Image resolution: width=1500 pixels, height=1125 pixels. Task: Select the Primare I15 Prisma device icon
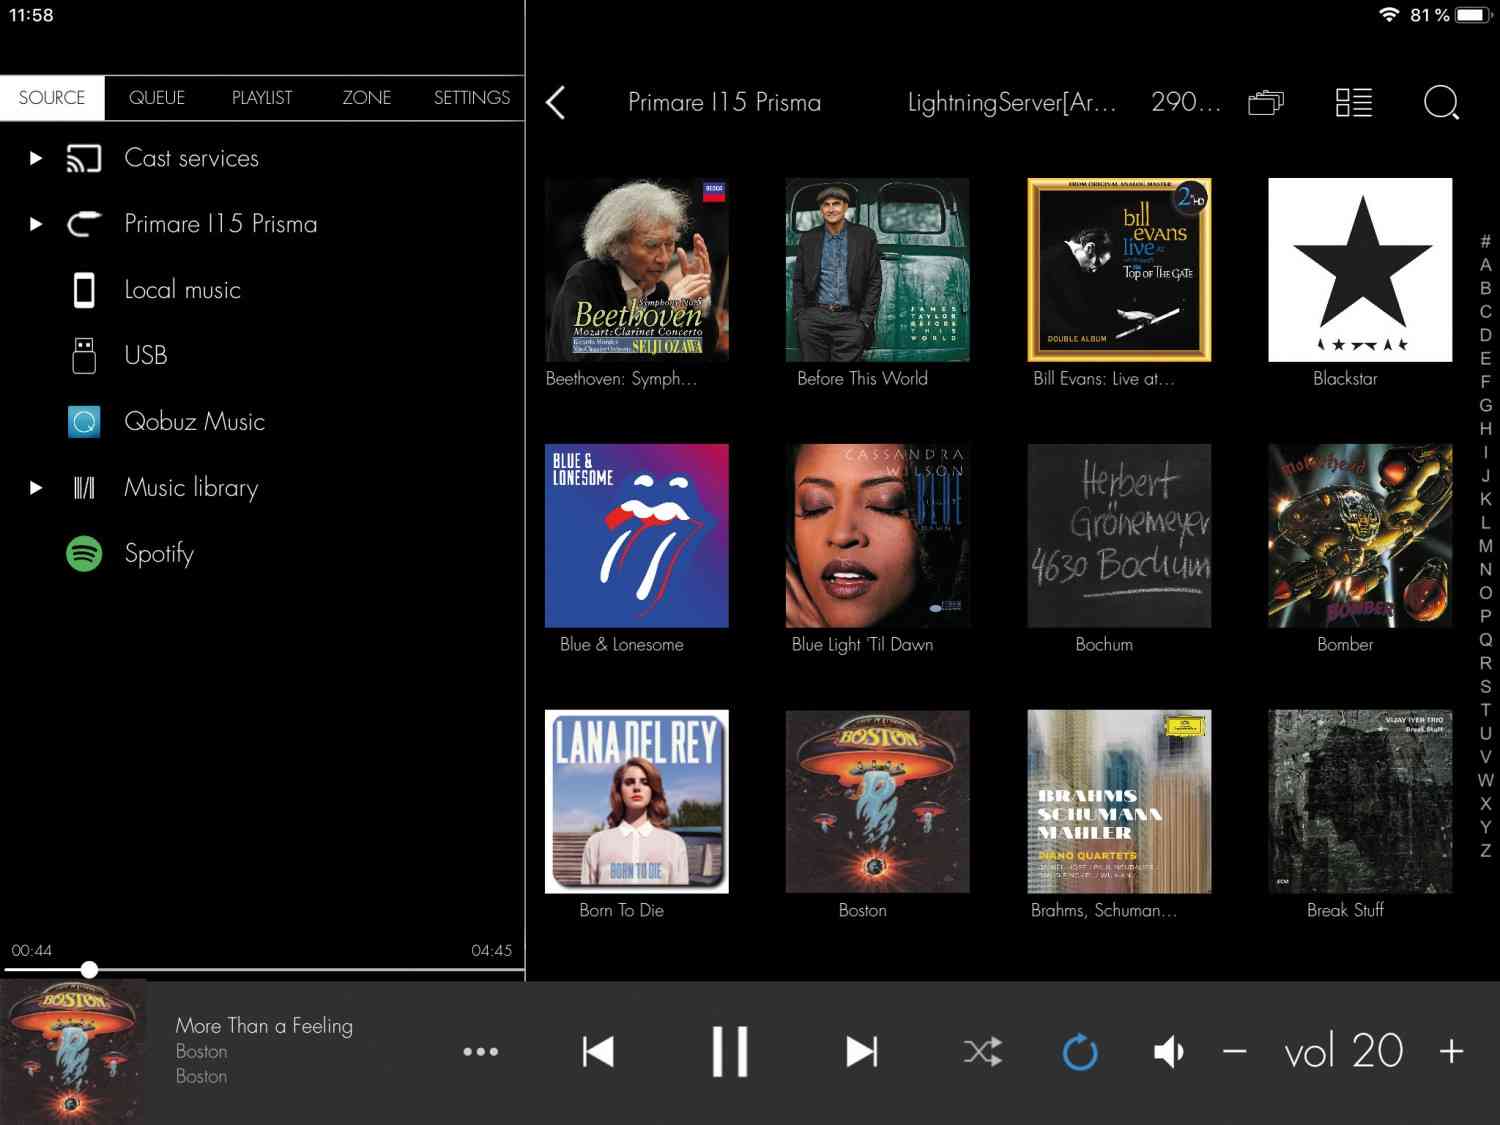84,224
